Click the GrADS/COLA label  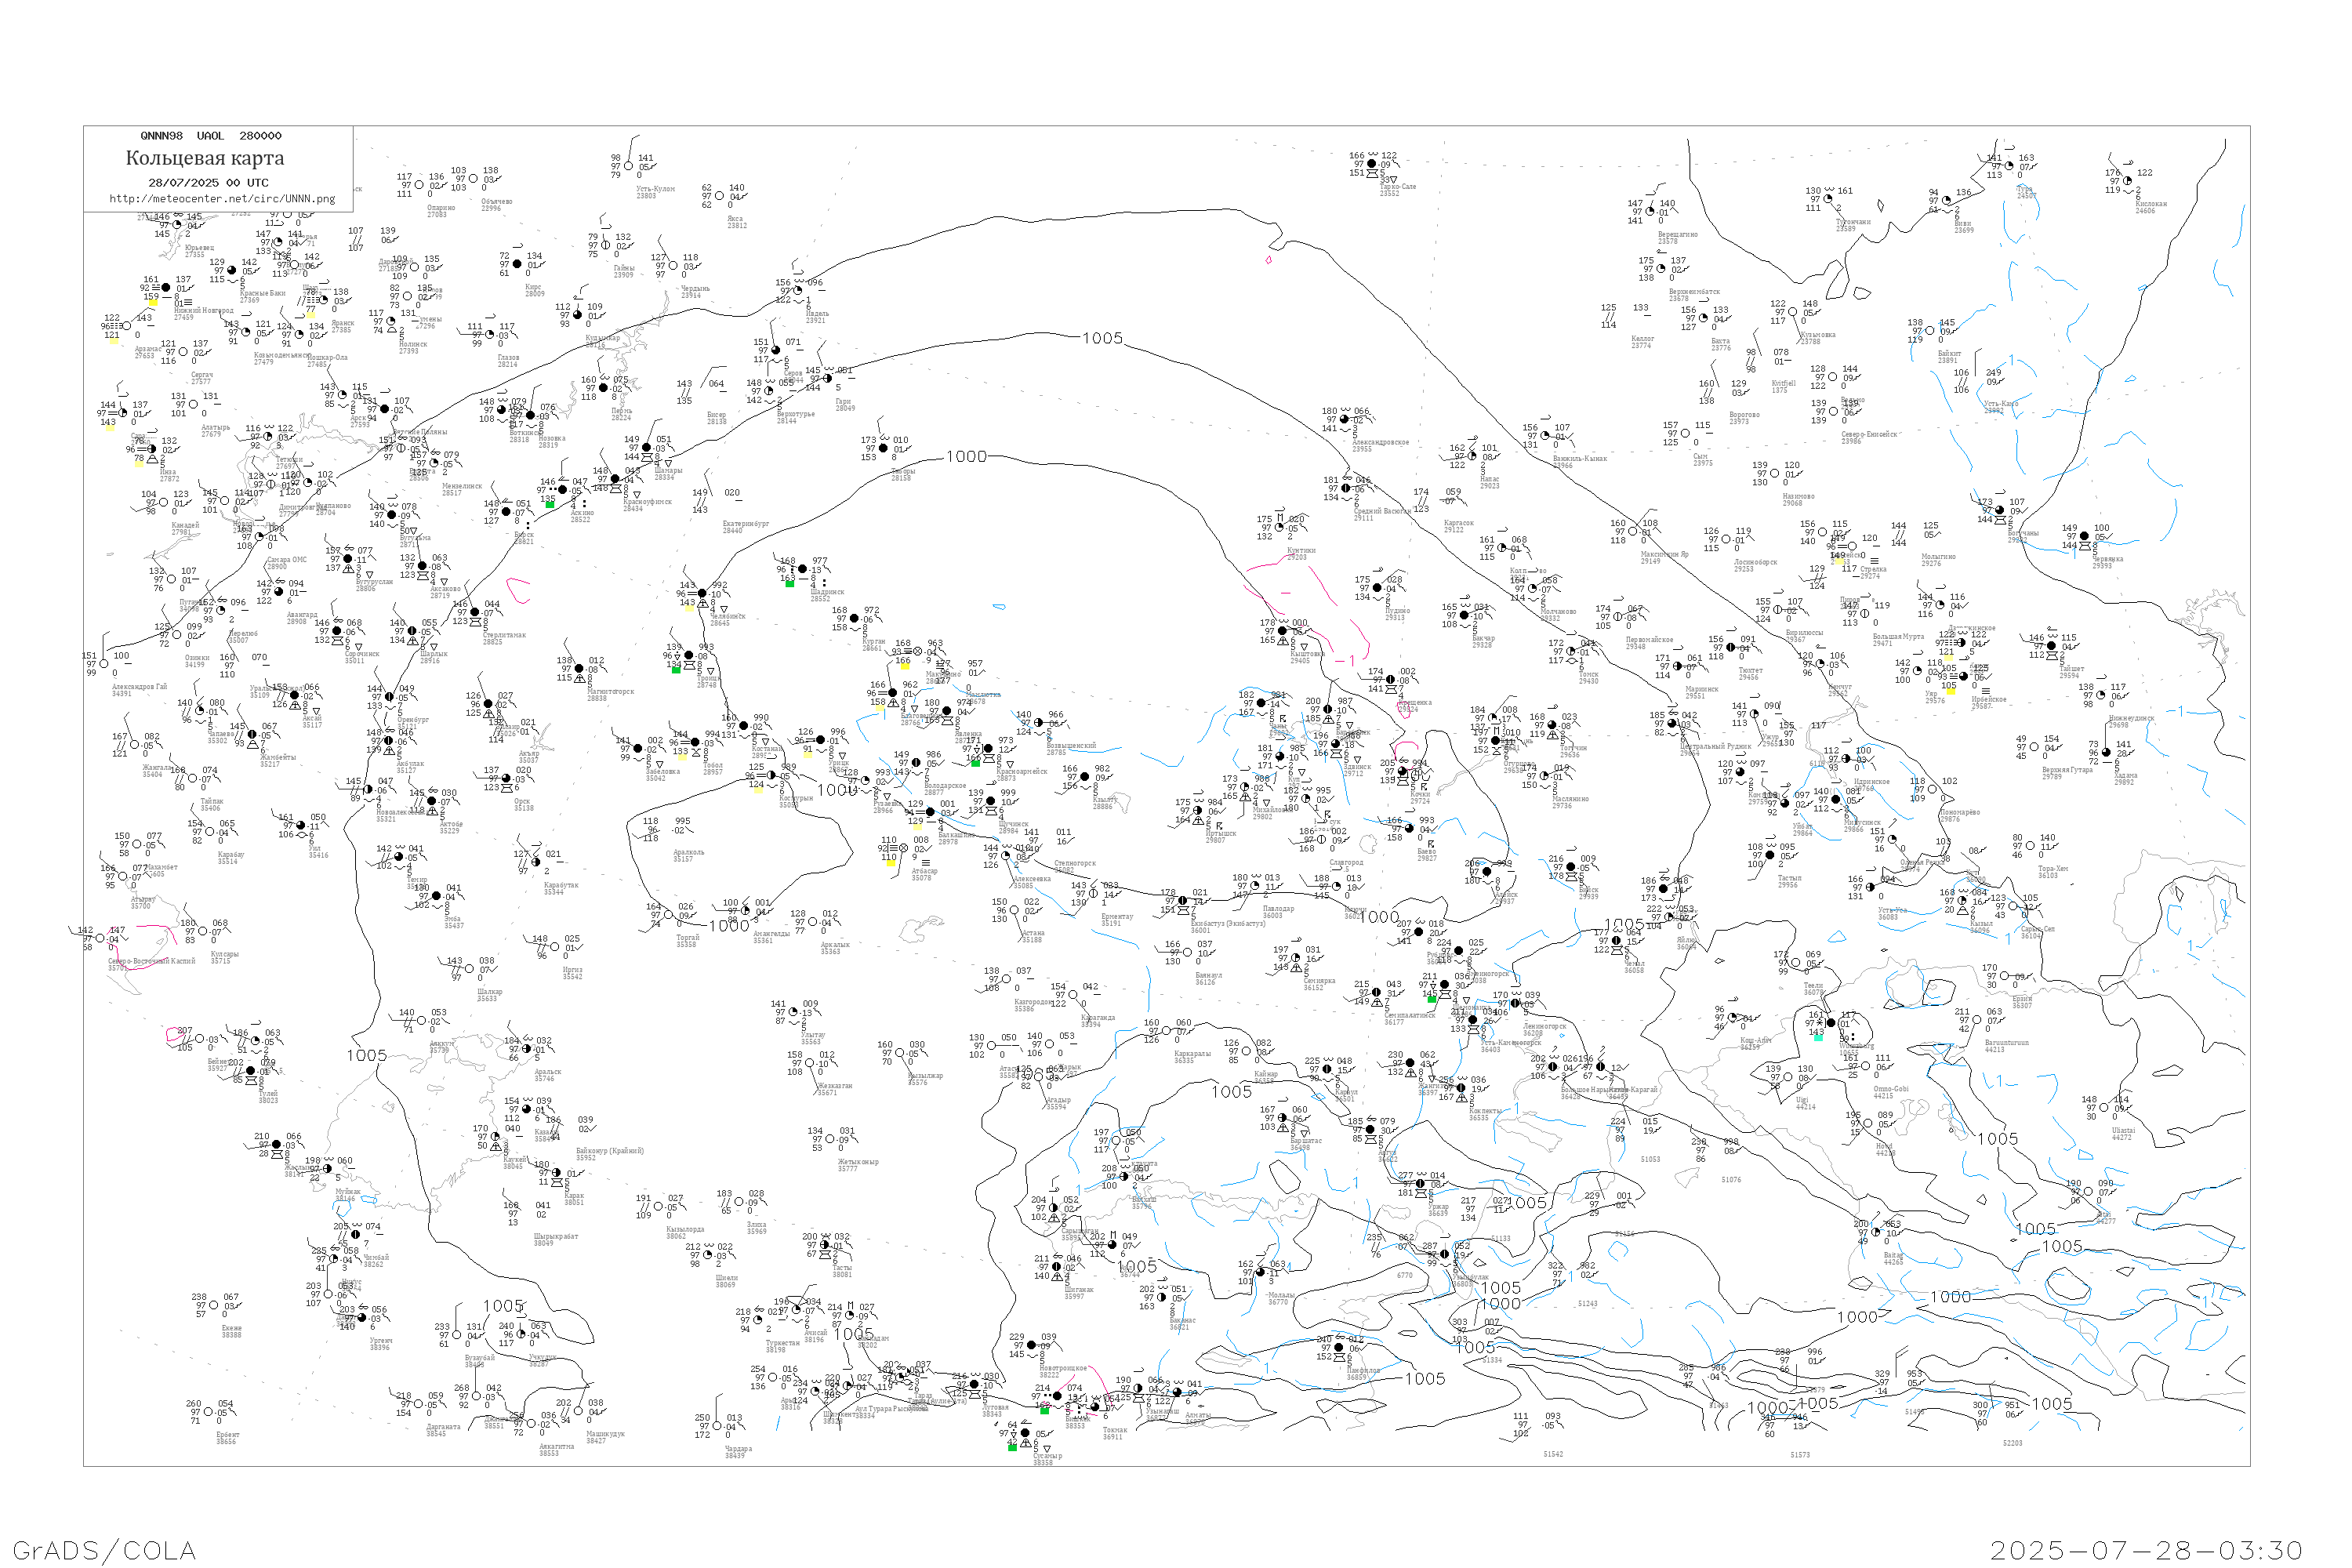104,1550
